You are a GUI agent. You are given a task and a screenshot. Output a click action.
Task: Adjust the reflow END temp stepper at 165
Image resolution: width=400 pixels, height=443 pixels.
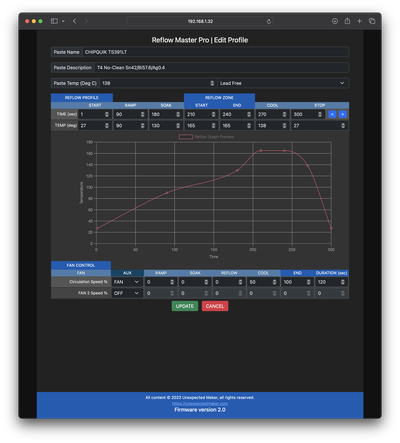tap(249, 126)
